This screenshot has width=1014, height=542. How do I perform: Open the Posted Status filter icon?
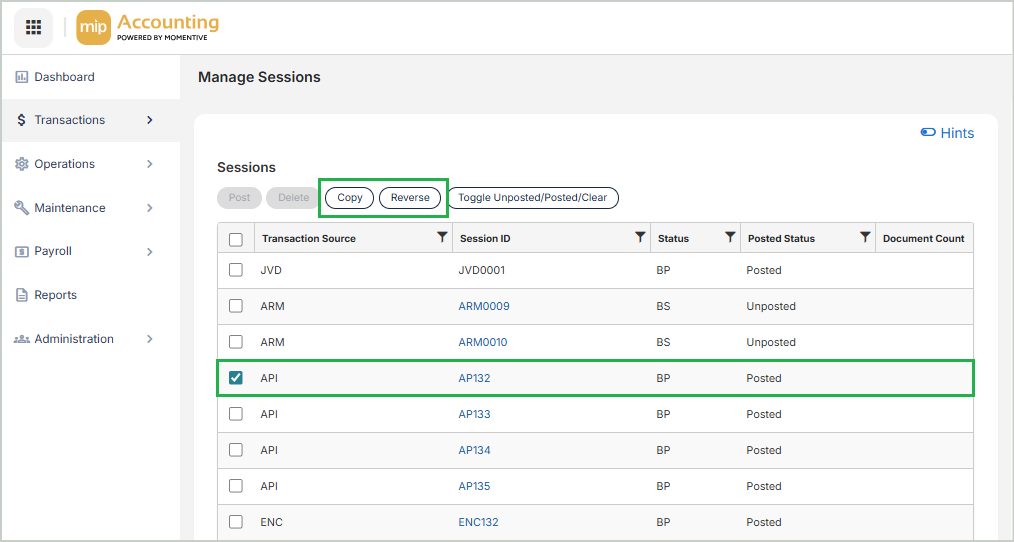(865, 238)
